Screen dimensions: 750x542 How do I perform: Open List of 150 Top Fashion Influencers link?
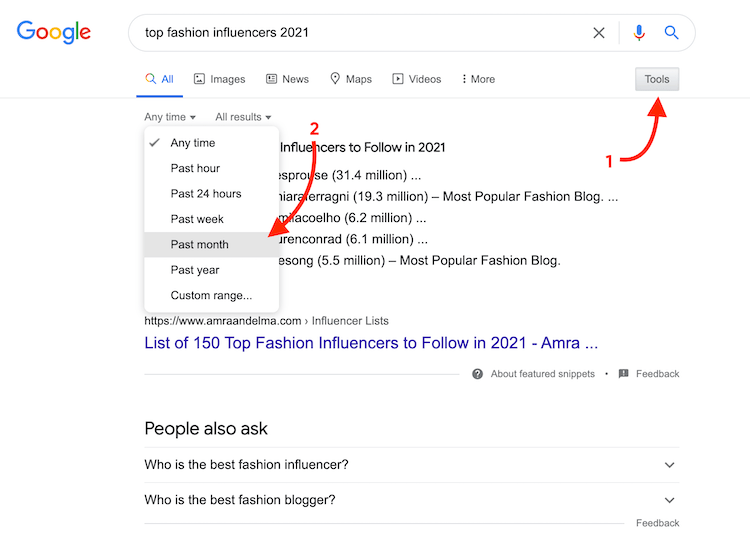pos(371,343)
